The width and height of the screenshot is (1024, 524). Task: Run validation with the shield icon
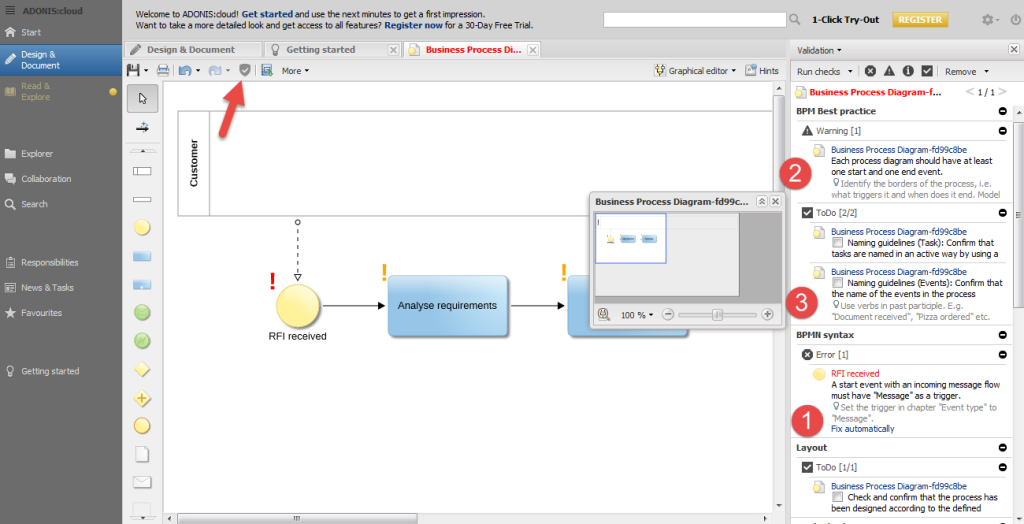245,70
